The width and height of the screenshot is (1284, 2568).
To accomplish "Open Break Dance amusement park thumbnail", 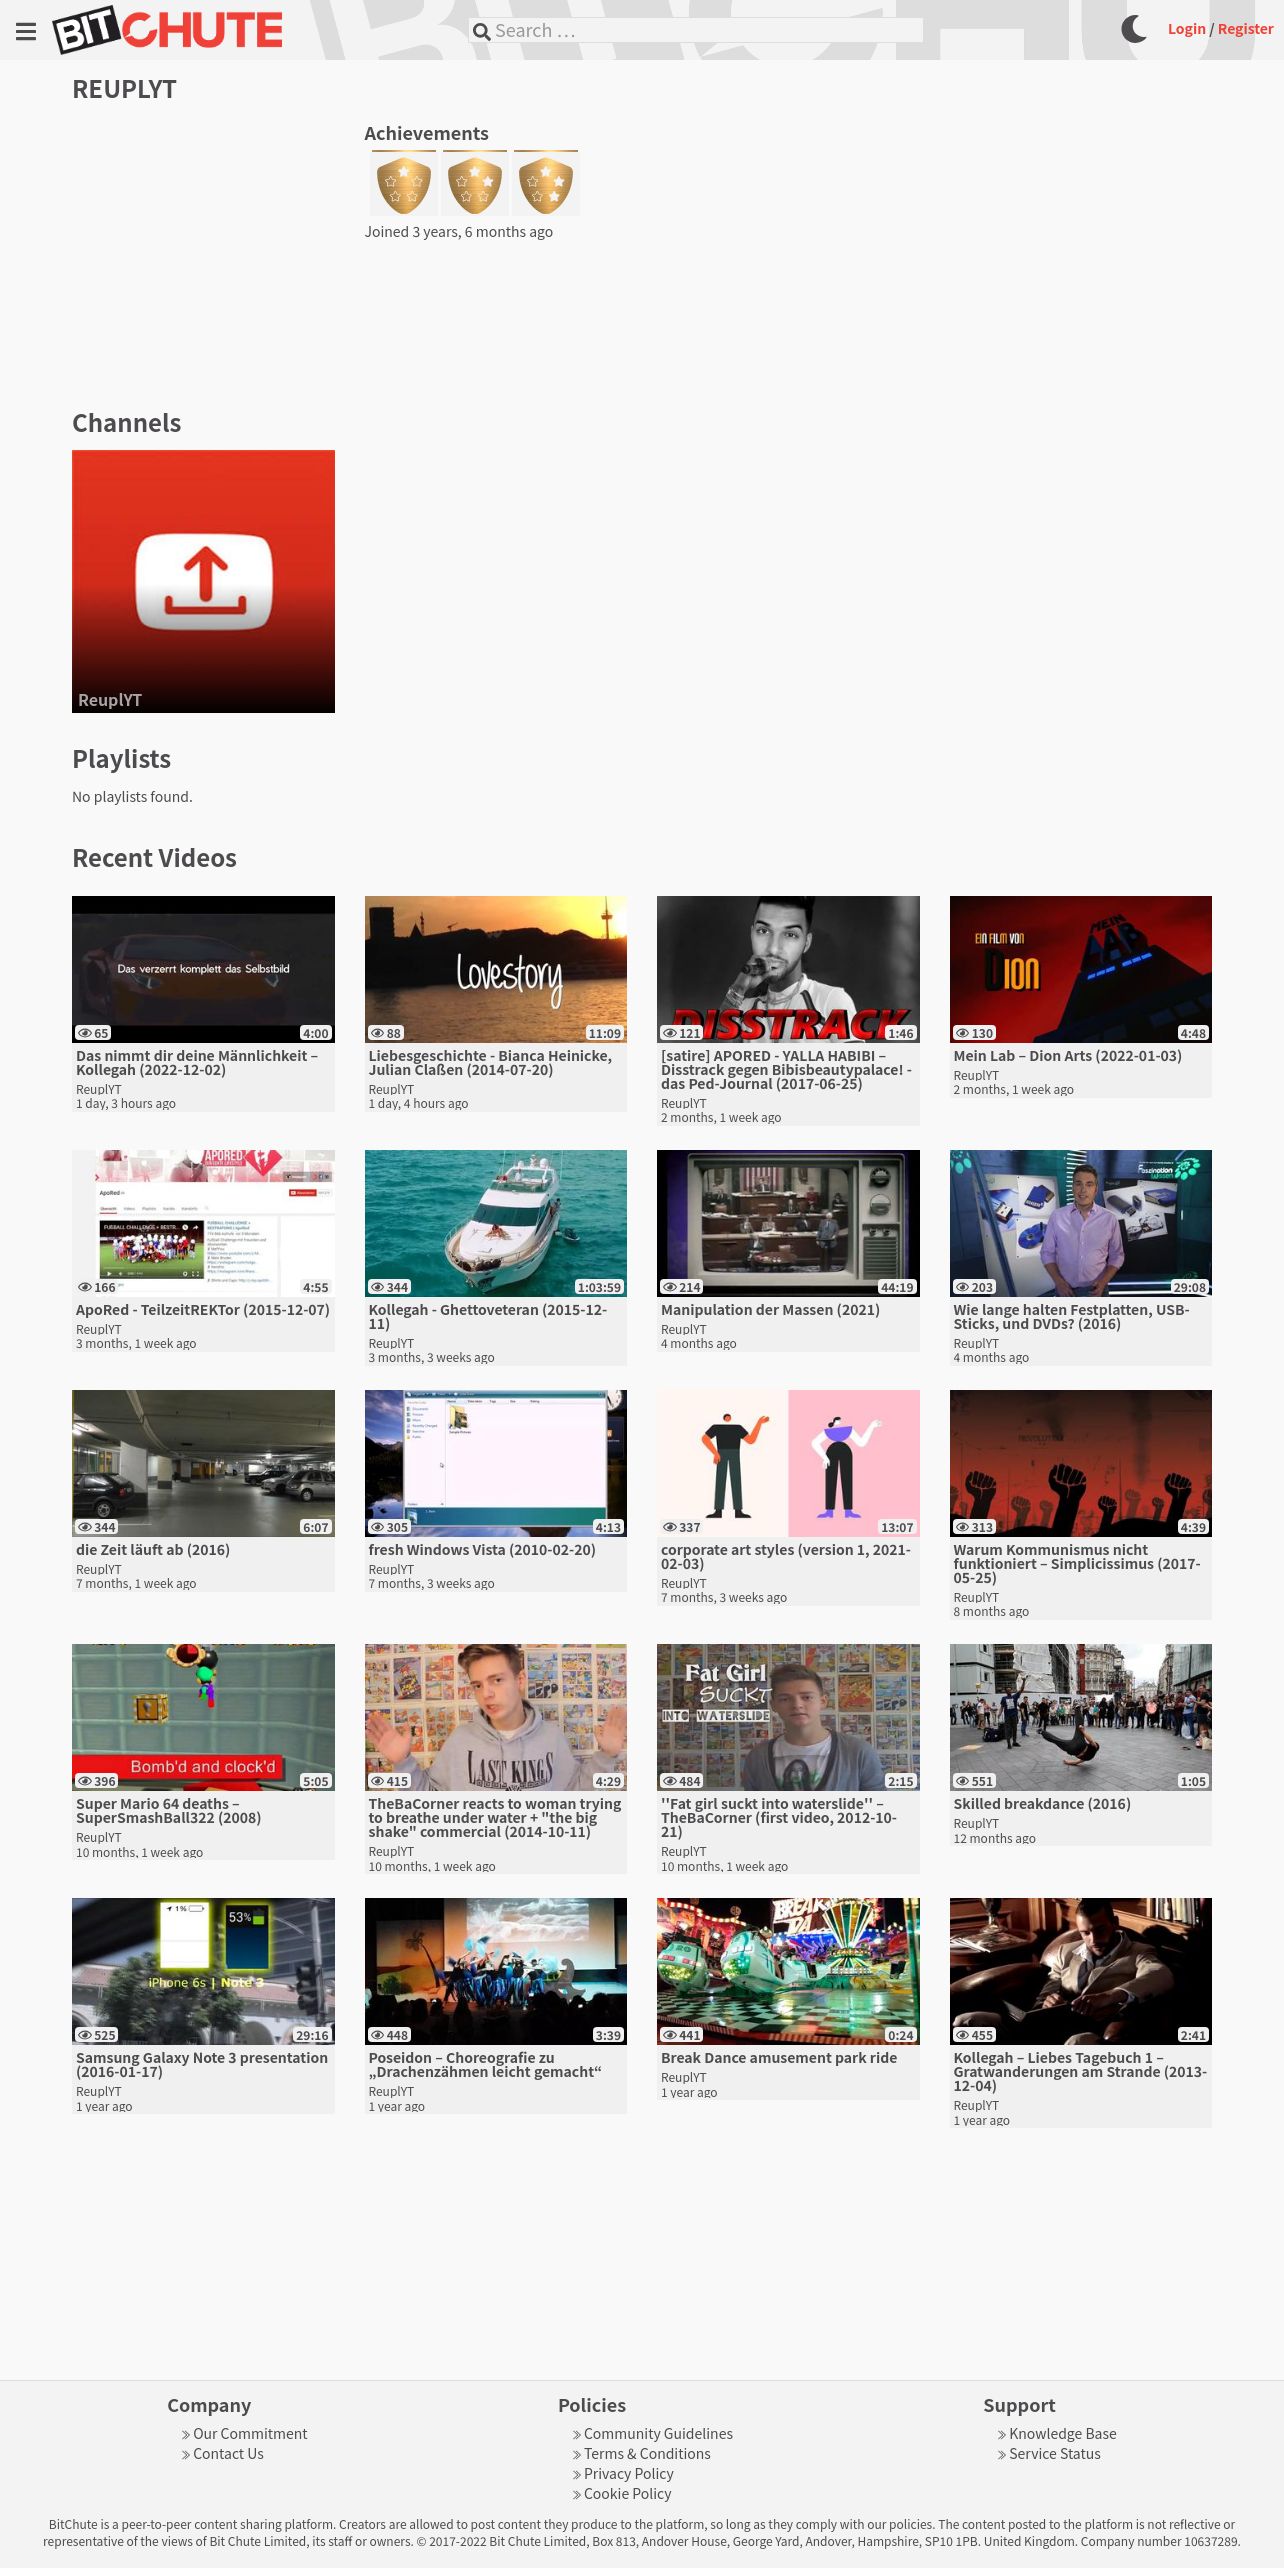I will point(788,1971).
